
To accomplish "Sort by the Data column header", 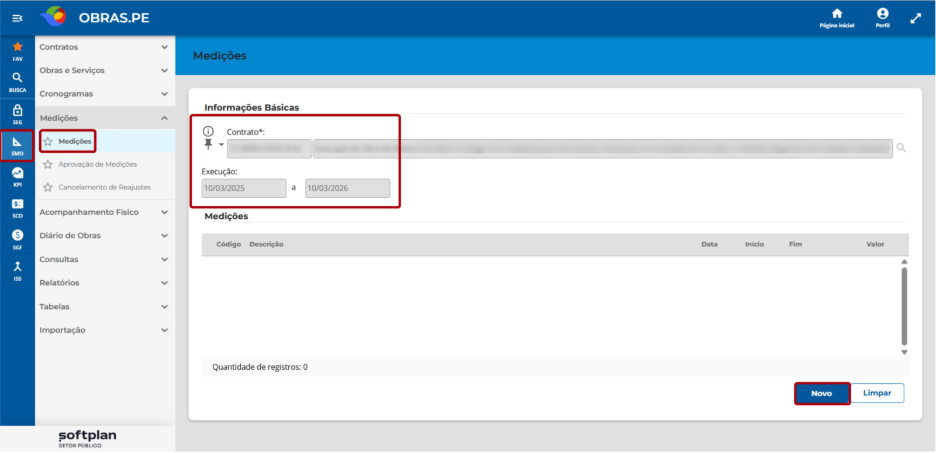I will click(x=709, y=244).
